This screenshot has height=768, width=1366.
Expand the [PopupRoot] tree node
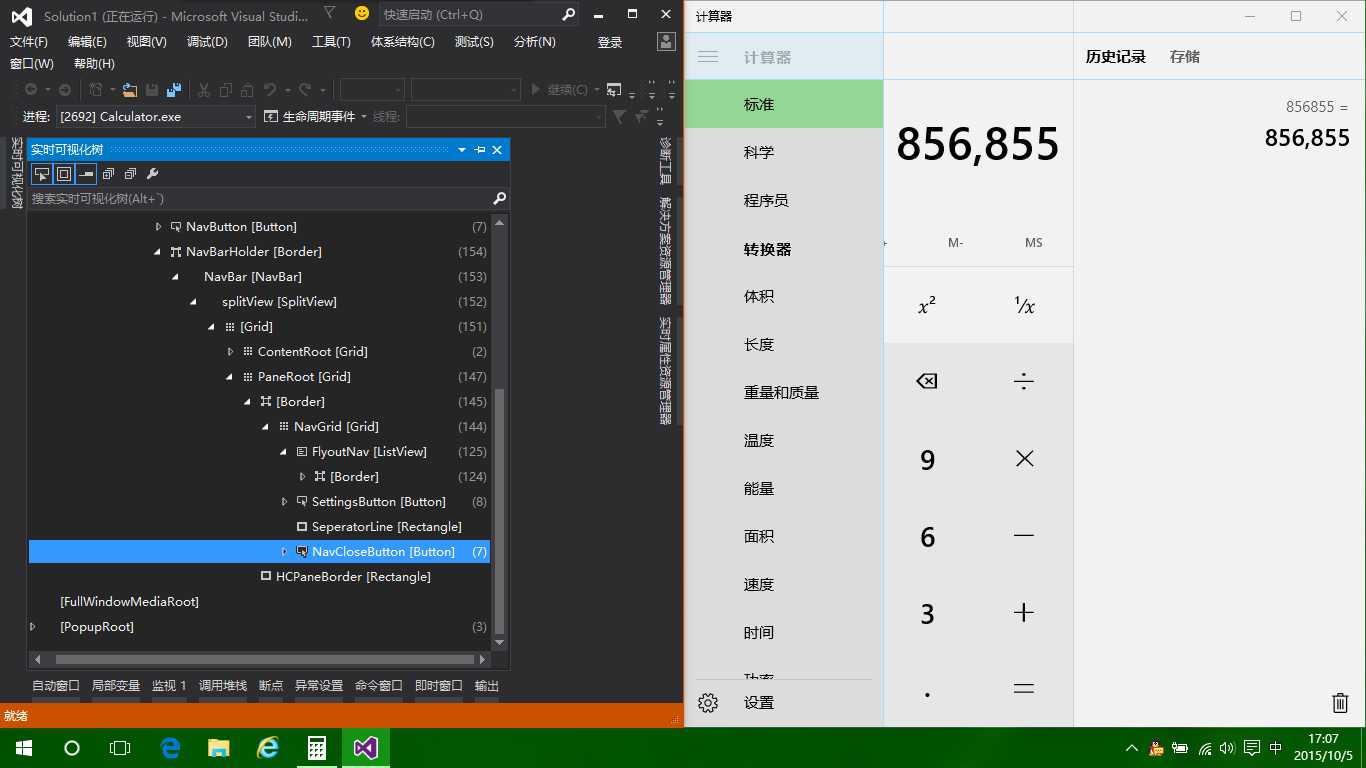point(33,627)
